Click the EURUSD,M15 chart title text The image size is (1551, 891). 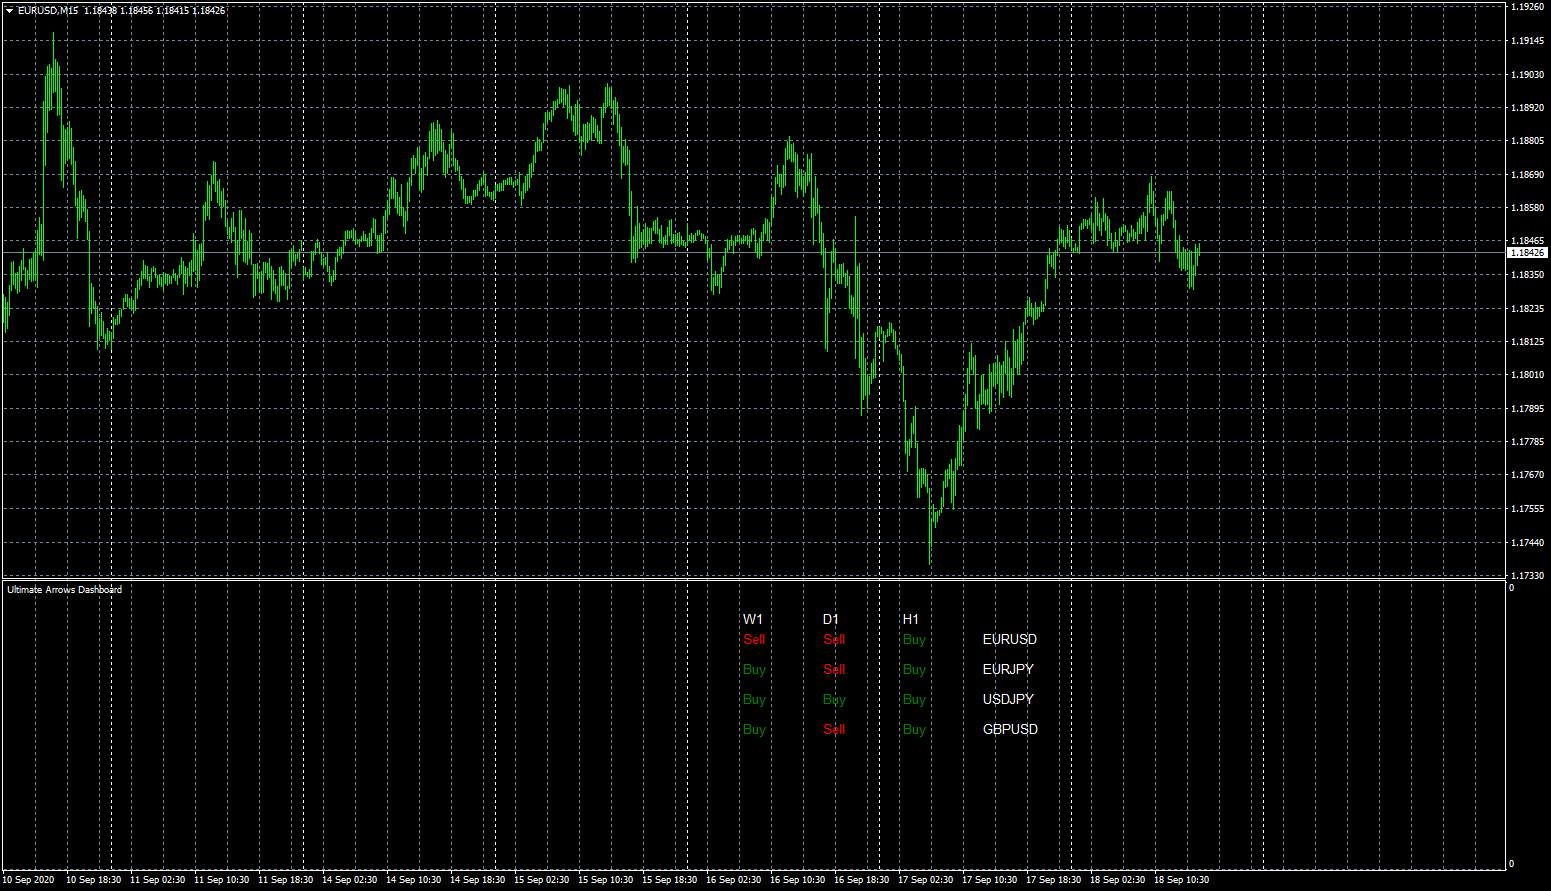pyautogui.click(x=48, y=10)
